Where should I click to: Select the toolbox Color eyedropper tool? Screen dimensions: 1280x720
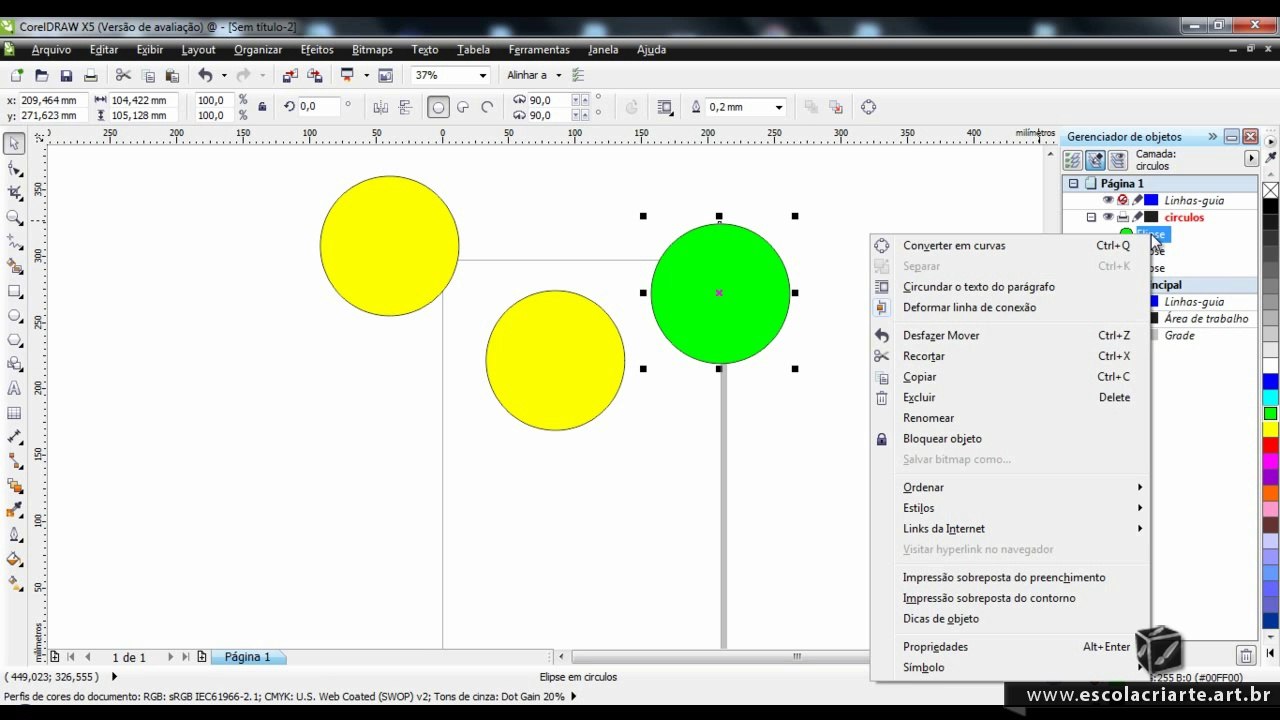(x=14, y=510)
